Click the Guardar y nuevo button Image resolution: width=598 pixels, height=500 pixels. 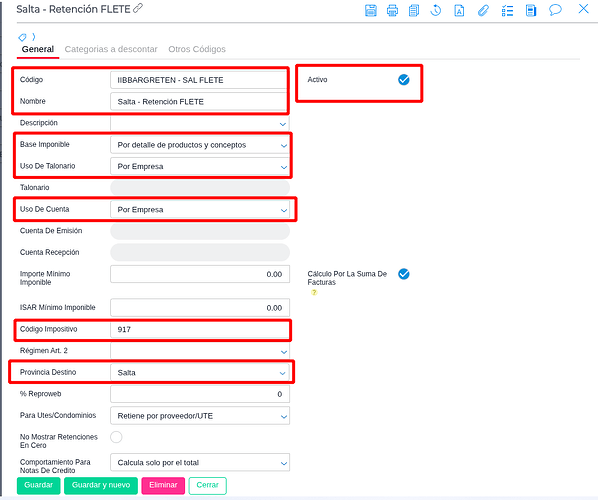pos(101,486)
